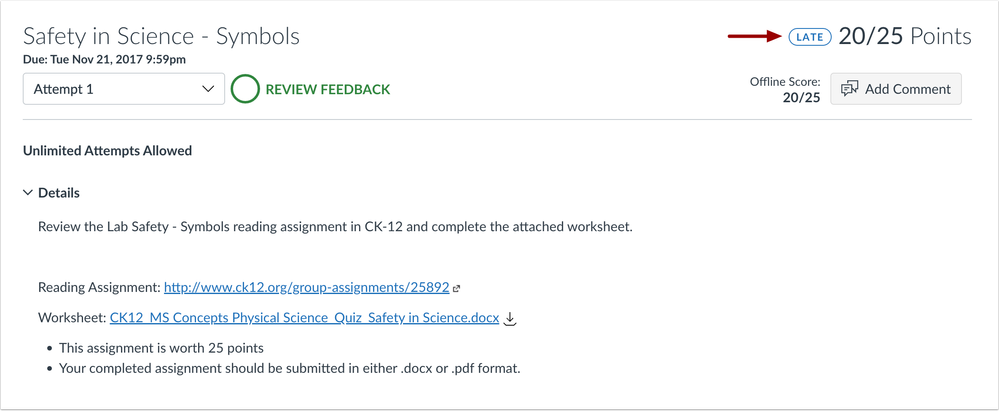
Task: Click the download icon beside the worksheet
Action: 510,319
